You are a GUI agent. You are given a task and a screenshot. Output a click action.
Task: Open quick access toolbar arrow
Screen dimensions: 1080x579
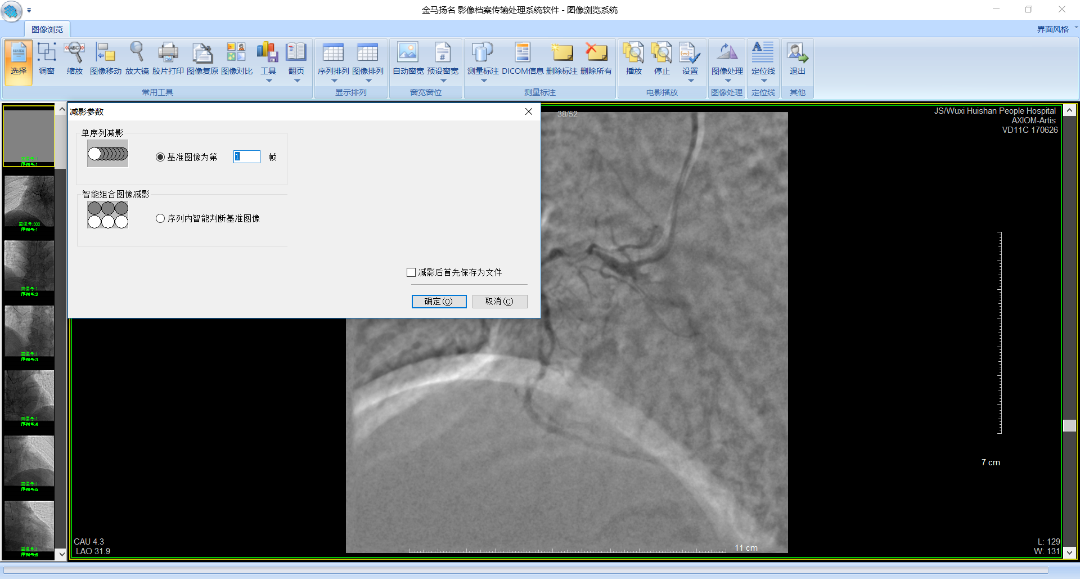coord(29,10)
